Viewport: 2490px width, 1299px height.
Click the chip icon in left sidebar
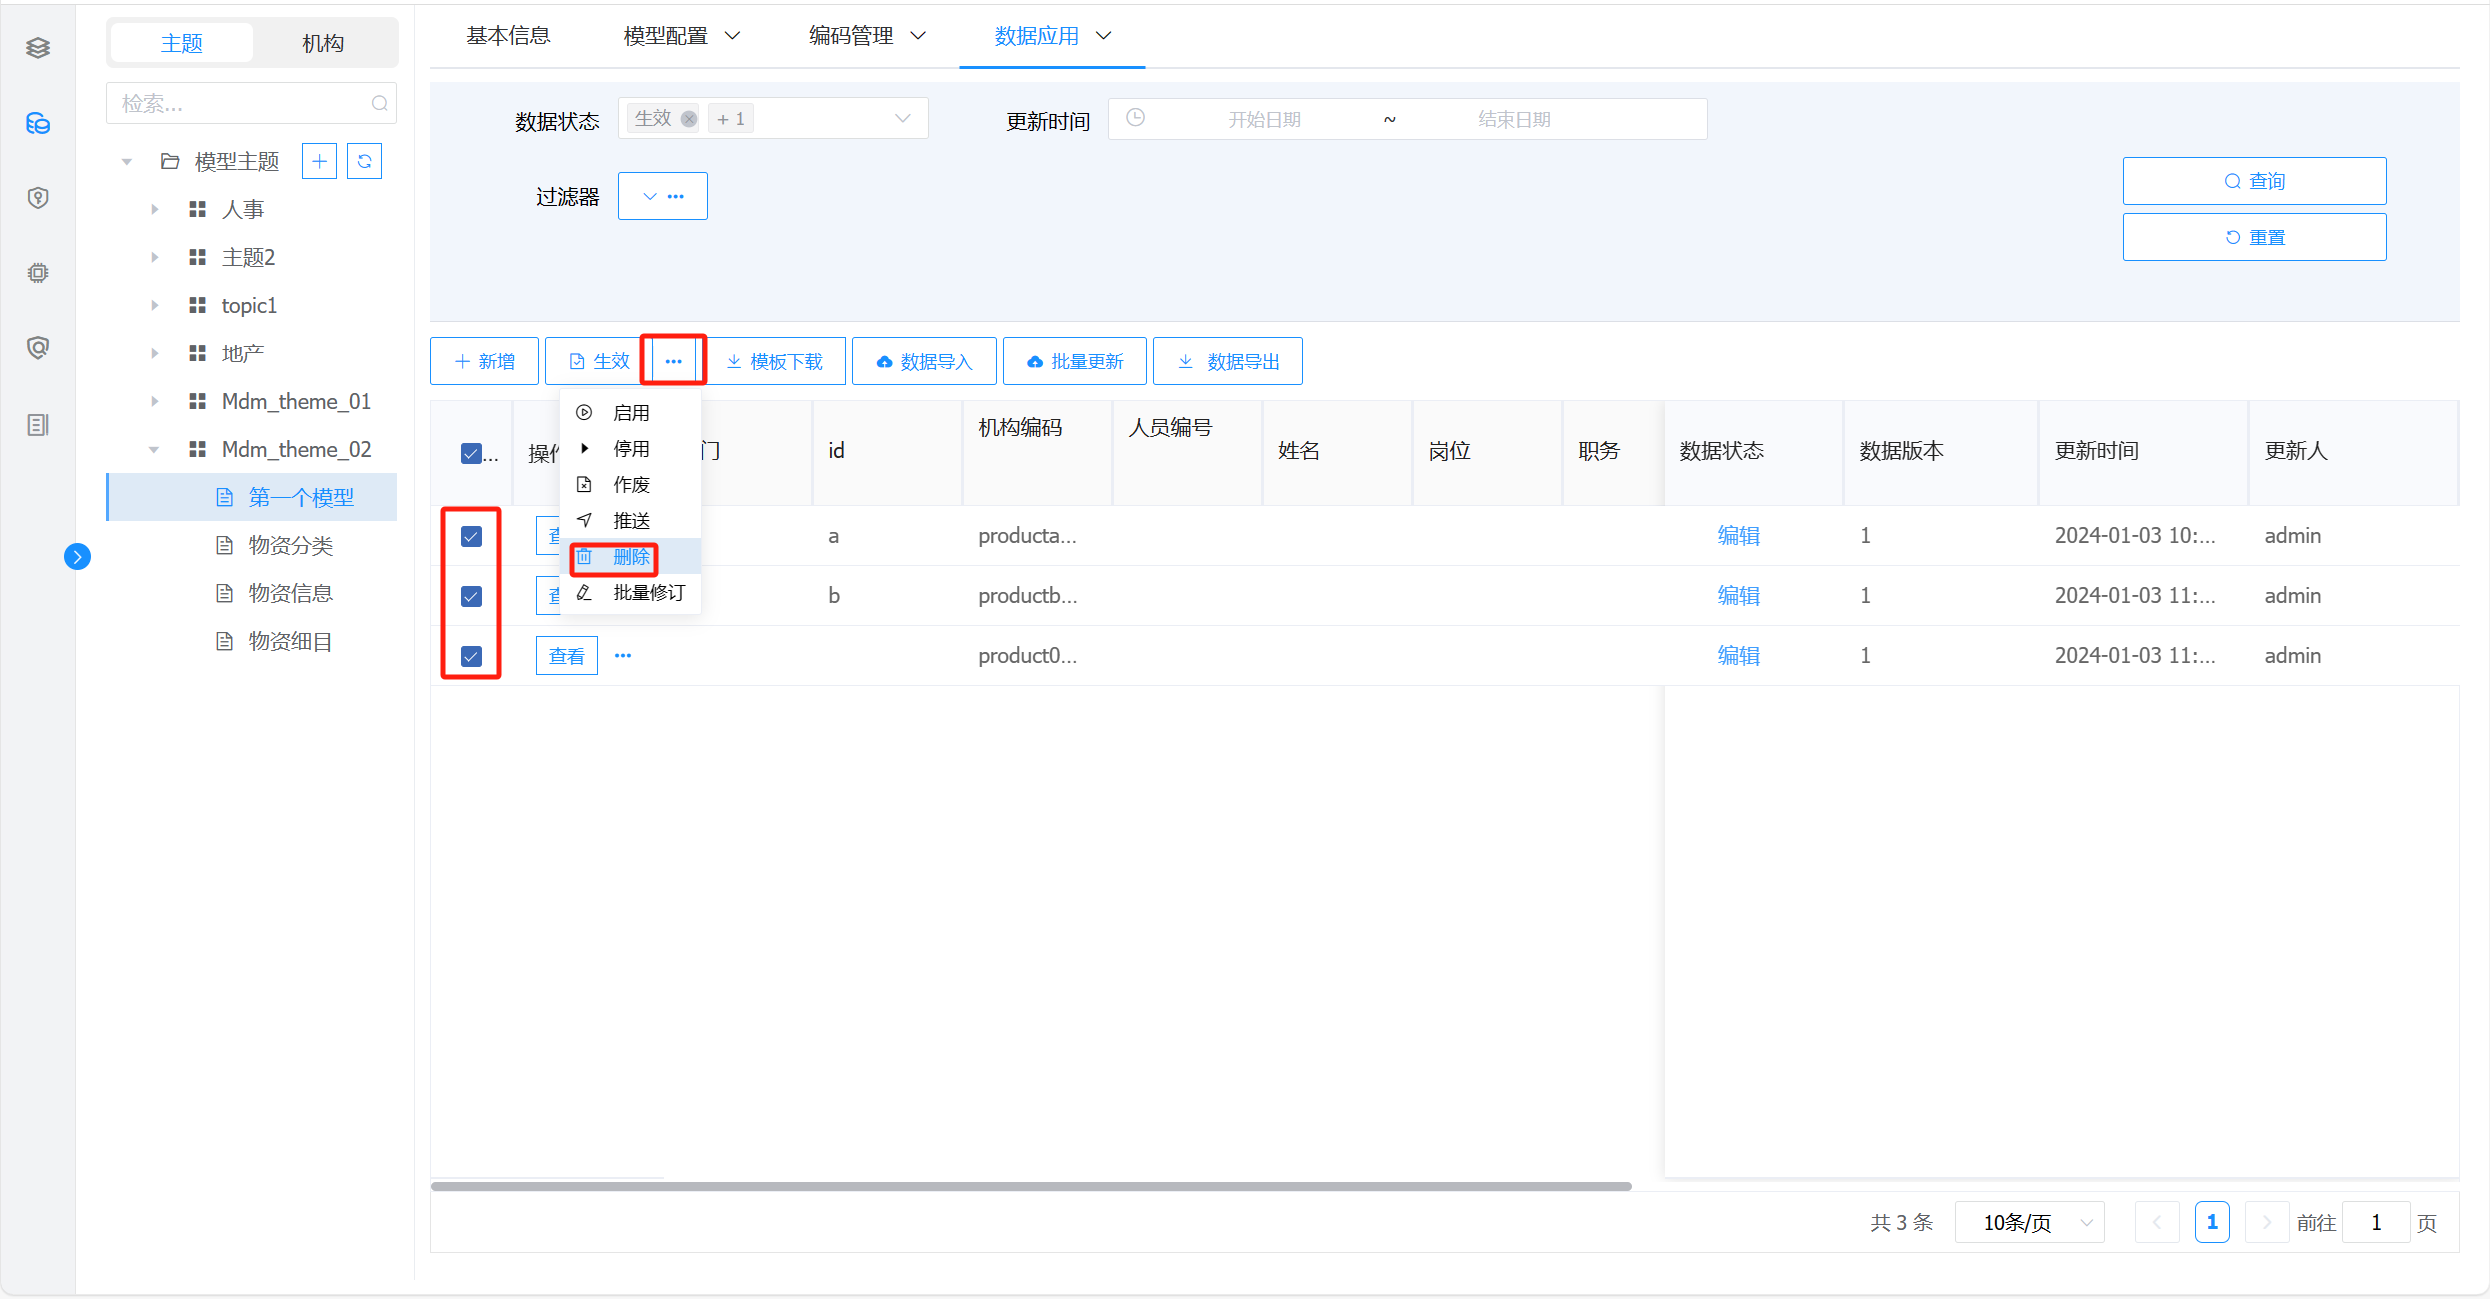38,273
